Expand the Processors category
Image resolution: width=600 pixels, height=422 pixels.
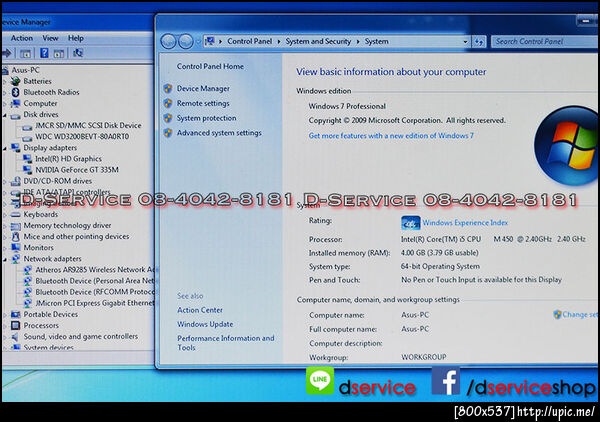click(5, 326)
